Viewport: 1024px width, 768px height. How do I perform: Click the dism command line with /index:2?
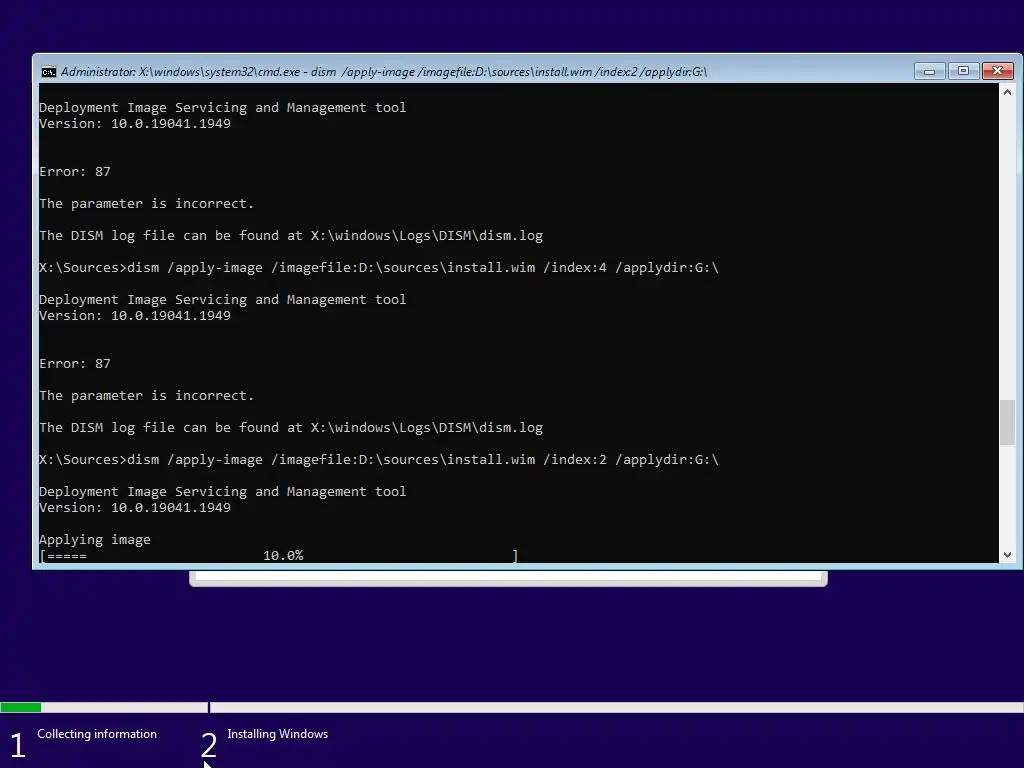tap(379, 460)
